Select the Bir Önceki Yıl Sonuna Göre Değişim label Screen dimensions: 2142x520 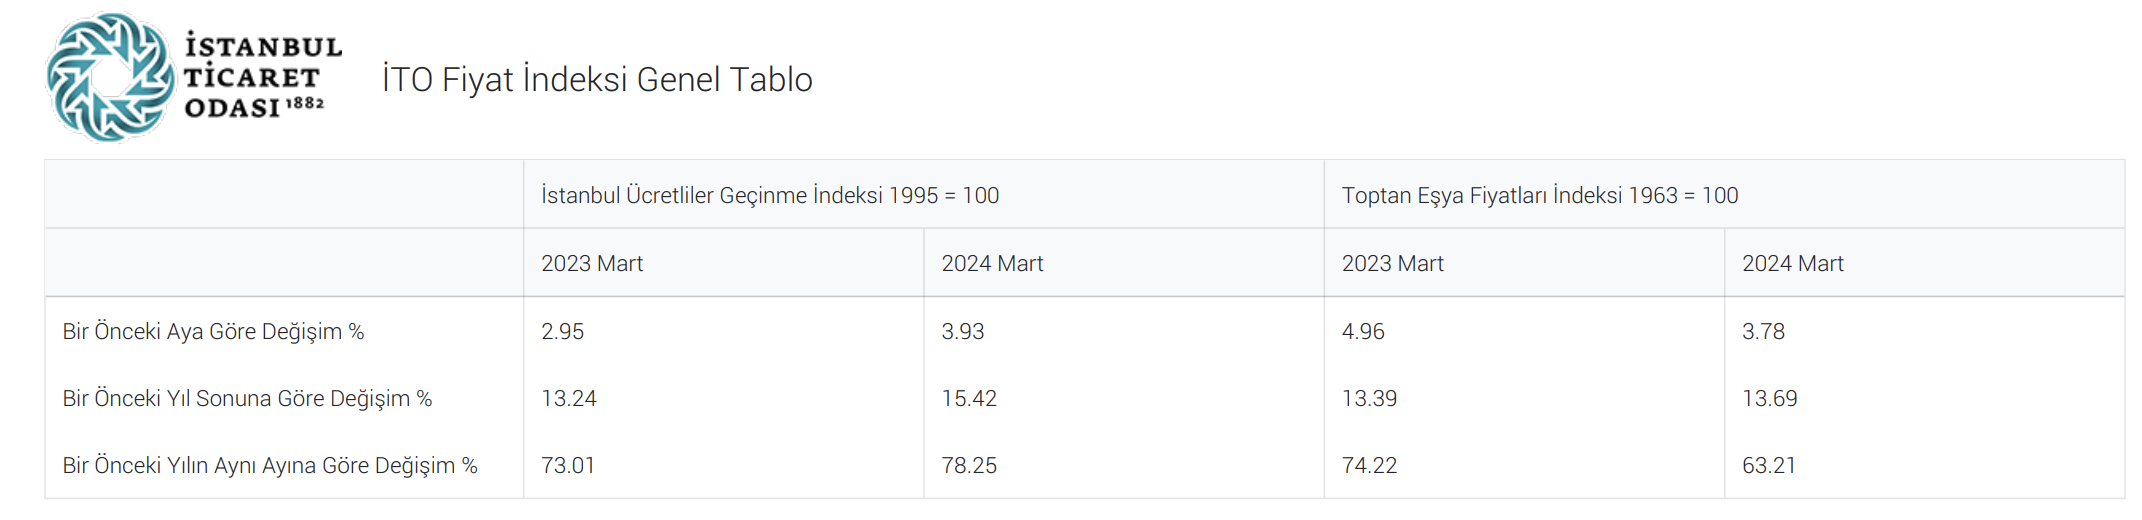(x=247, y=399)
